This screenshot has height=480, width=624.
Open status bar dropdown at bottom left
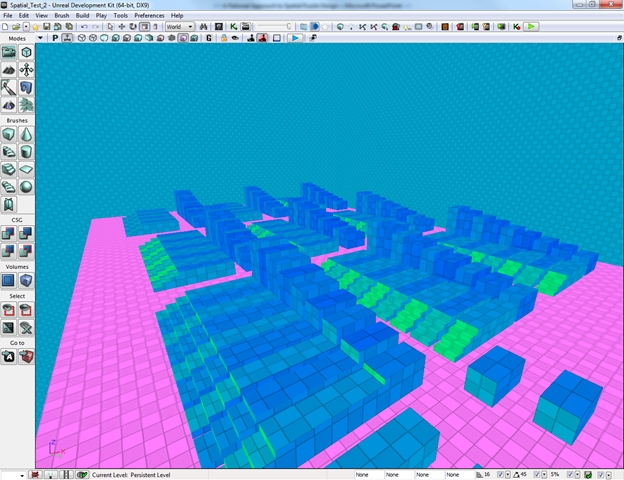(21, 475)
